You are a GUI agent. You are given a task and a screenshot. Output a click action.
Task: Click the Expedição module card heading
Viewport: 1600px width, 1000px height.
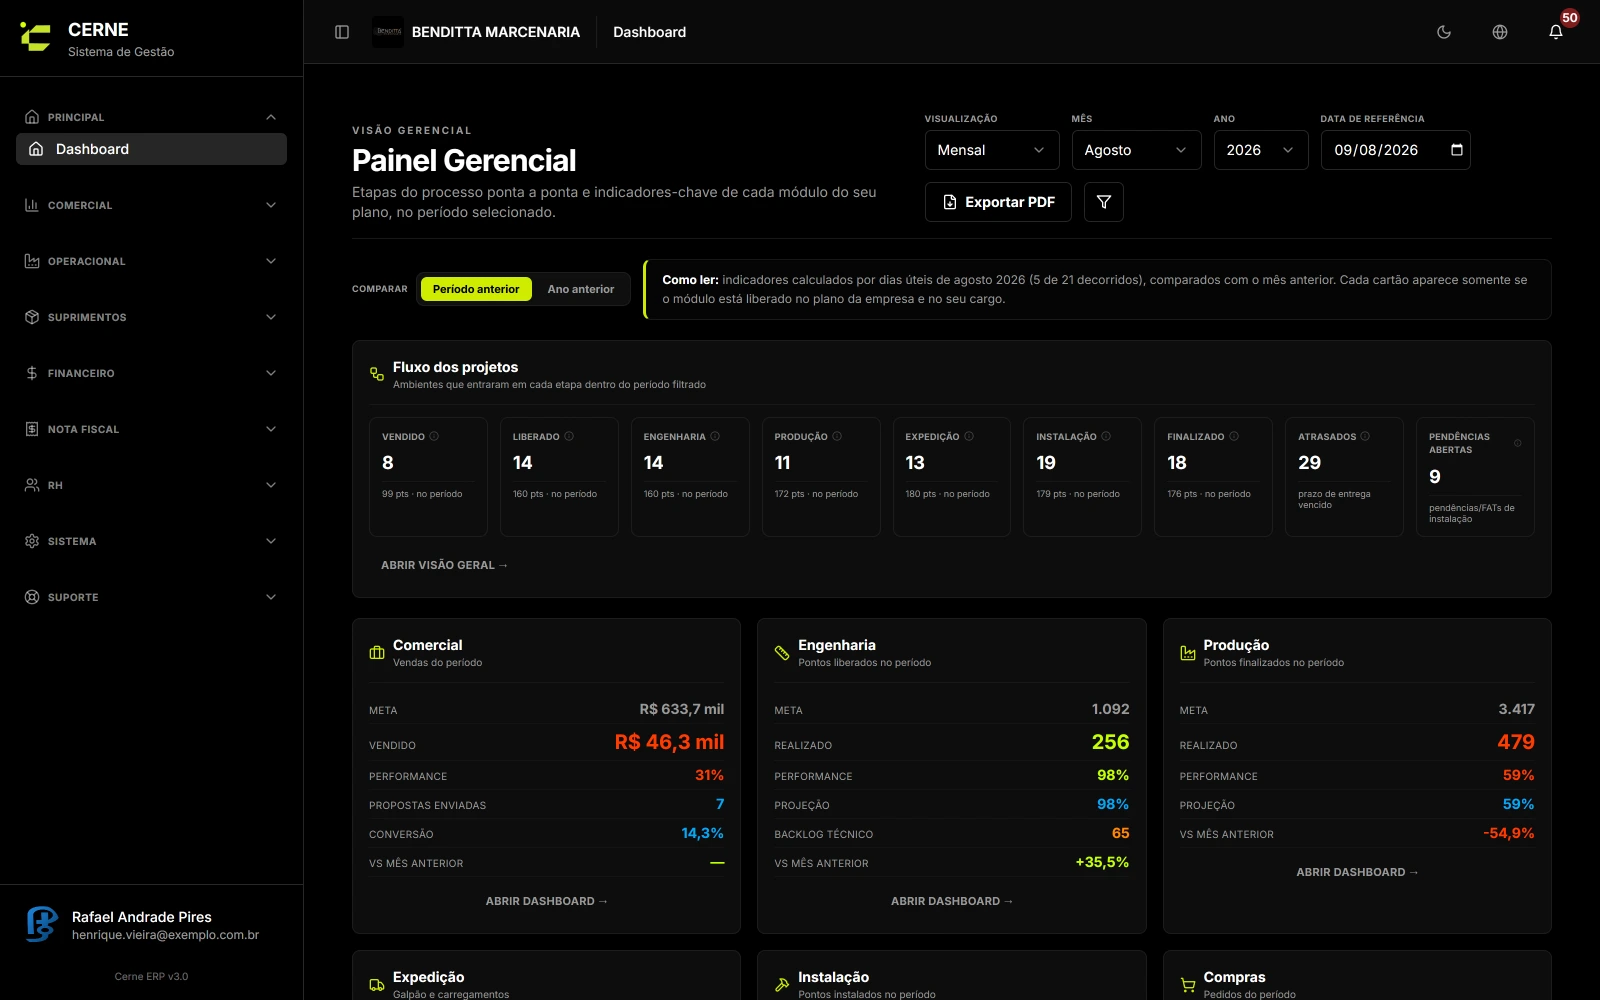pos(428,977)
